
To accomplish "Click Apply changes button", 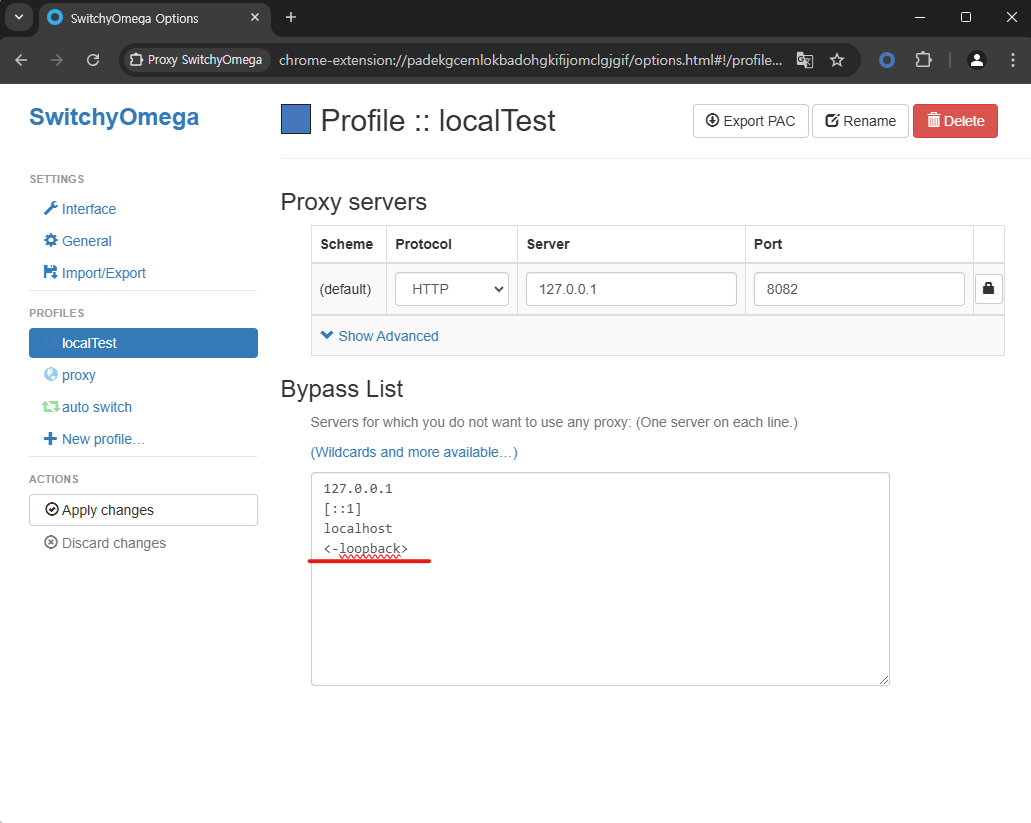I will tap(143, 510).
